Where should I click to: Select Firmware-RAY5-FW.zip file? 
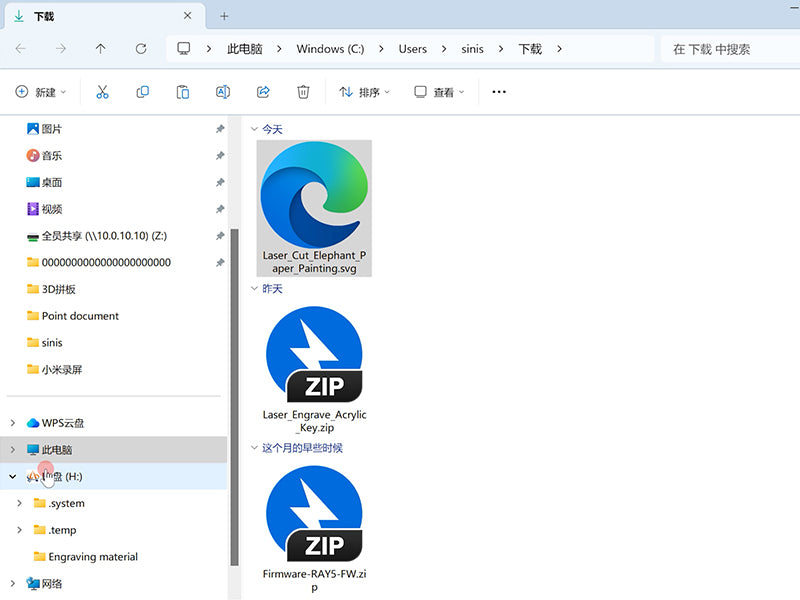point(314,530)
